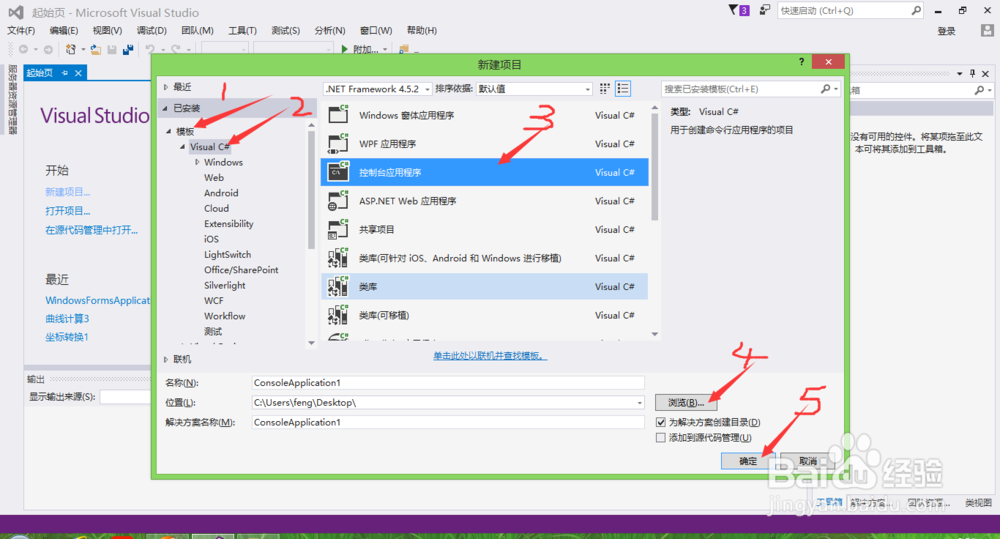Click the WPF 应用程序 template icon
1000x539 pixels.
click(x=338, y=144)
